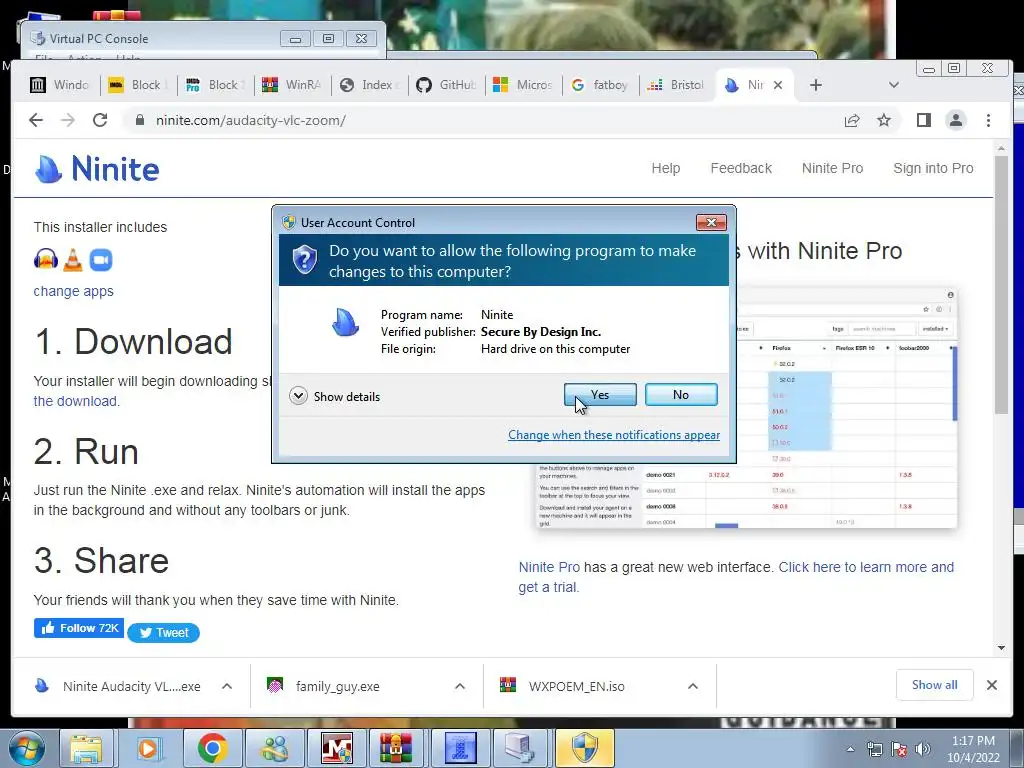Open a new tab with plus button

[816, 85]
